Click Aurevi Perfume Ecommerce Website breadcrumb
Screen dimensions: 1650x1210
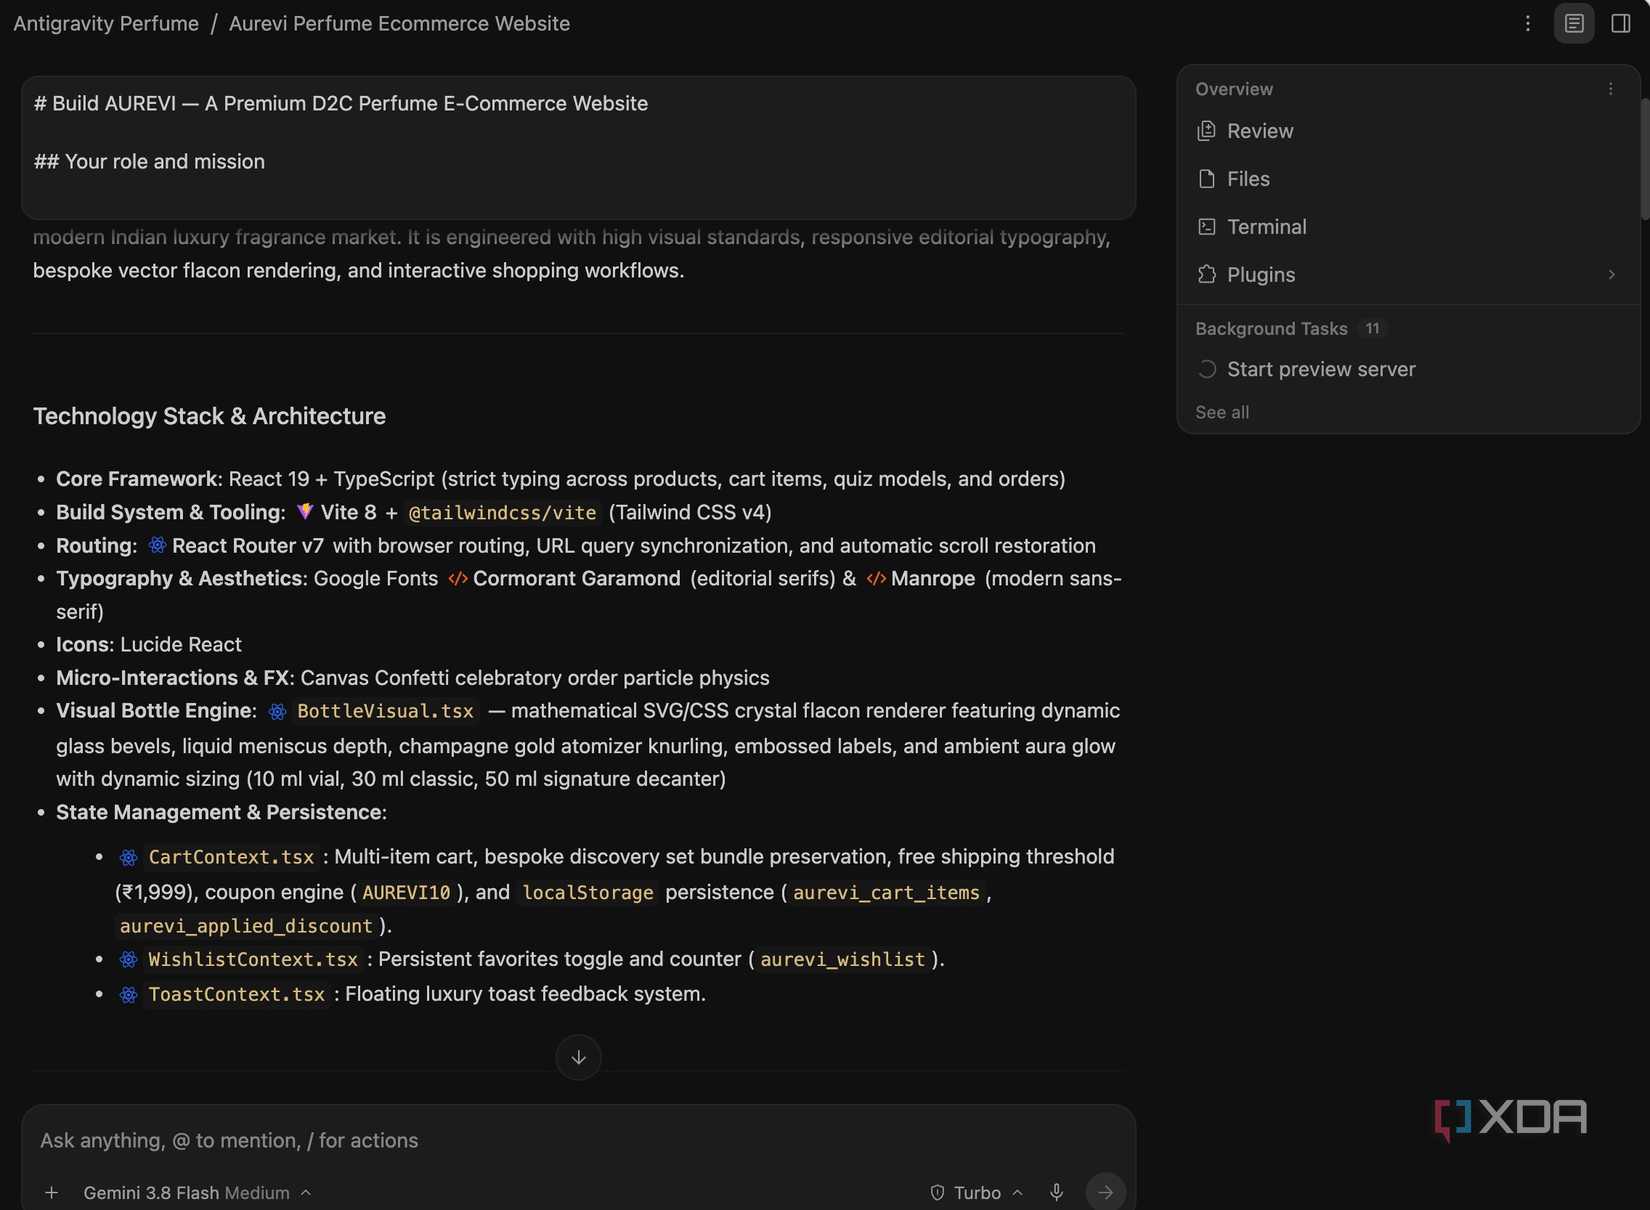coord(399,23)
